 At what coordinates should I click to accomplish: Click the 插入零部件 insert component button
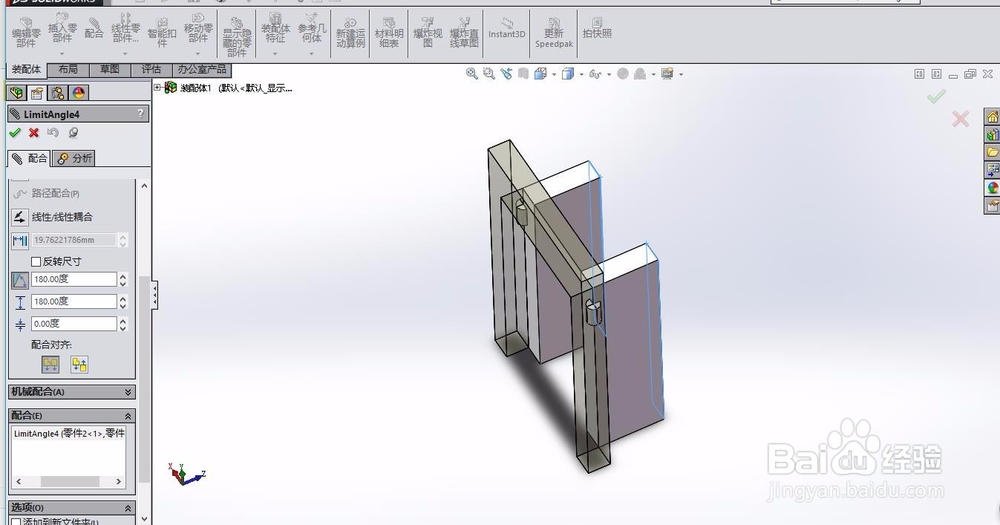click(x=62, y=31)
